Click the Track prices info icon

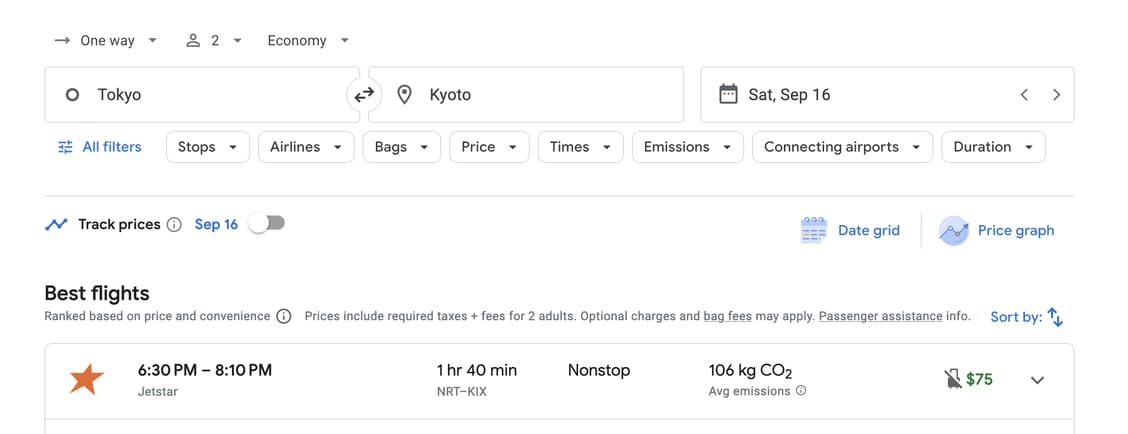(x=174, y=225)
